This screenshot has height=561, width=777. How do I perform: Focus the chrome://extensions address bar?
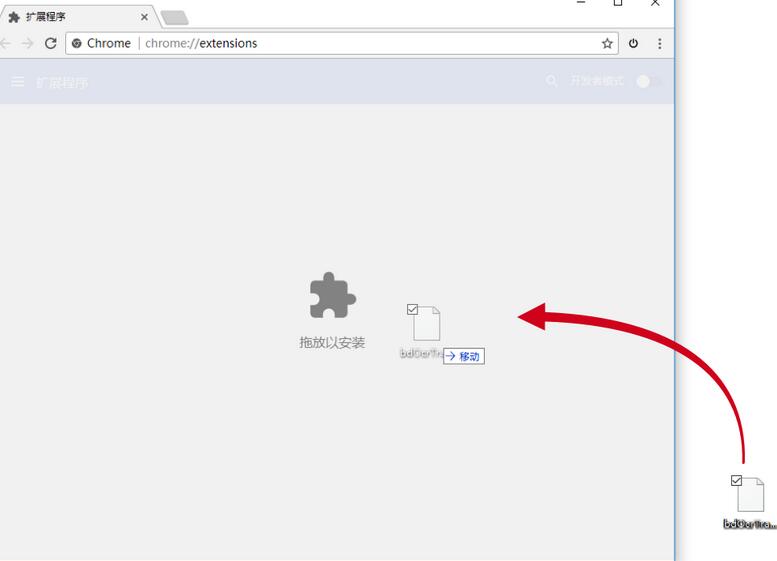pyautogui.click(x=350, y=43)
